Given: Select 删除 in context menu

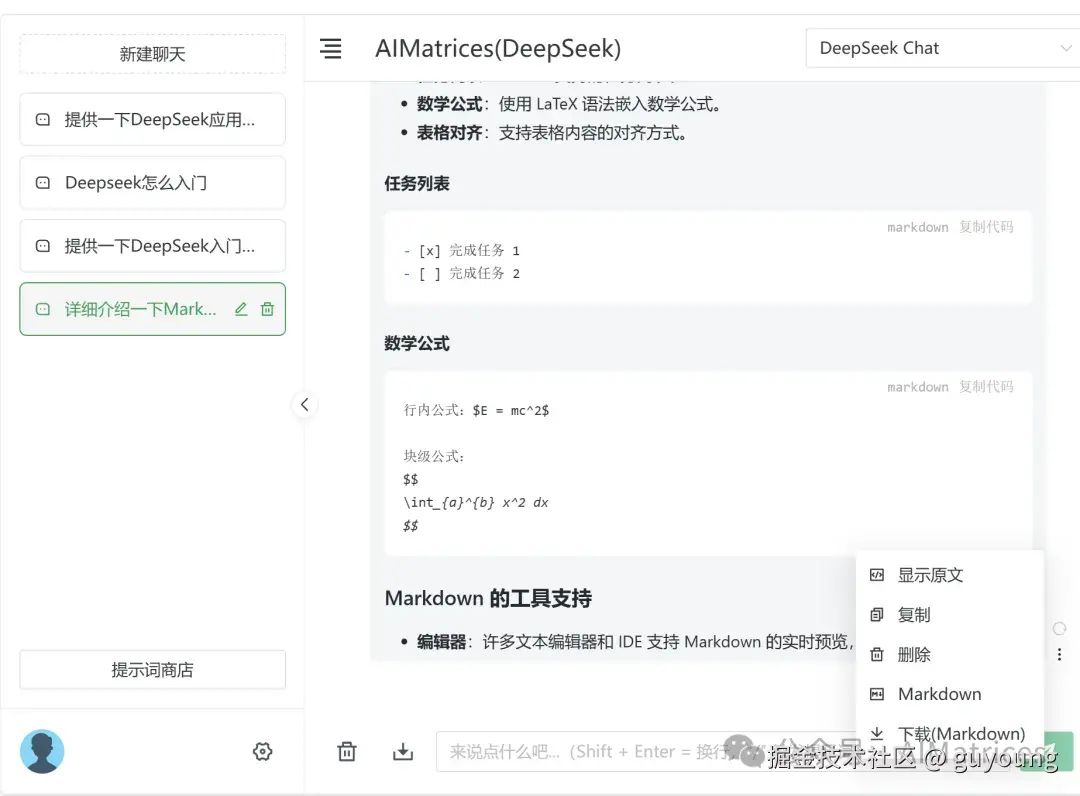Looking at the screenshot, I should 951,654.
